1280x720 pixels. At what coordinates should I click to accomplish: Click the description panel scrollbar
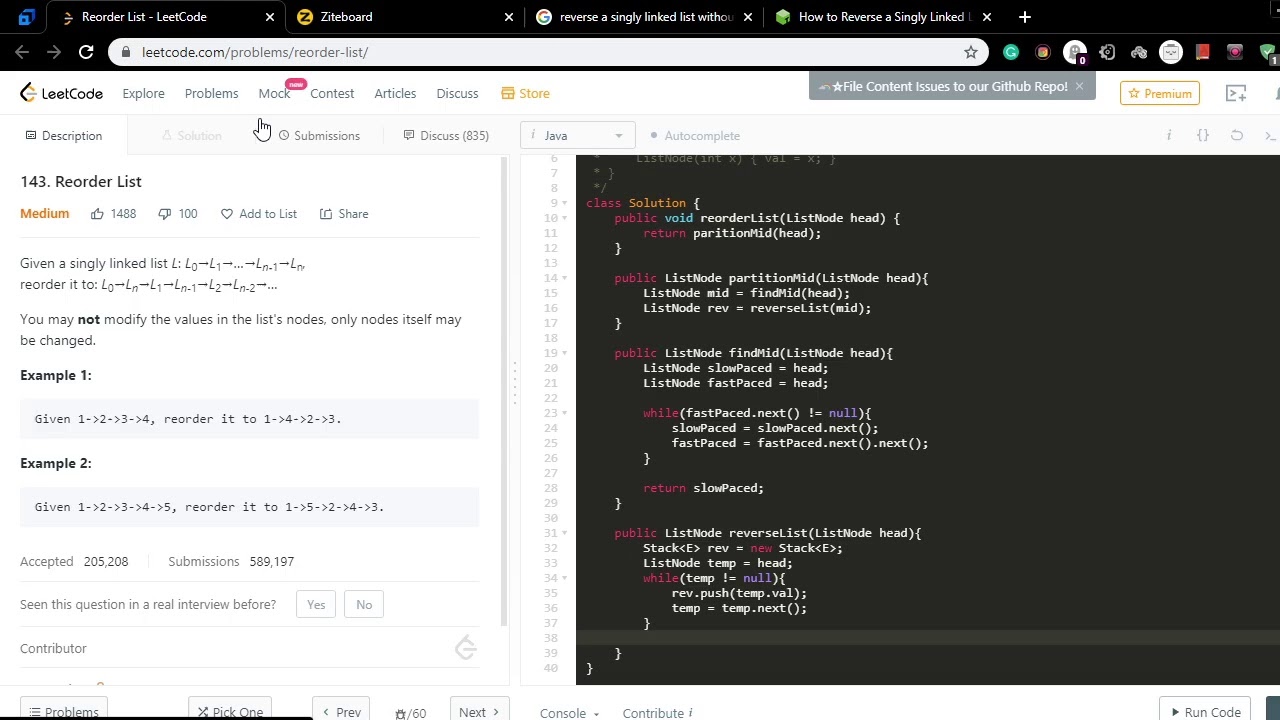pyautogui.click(x=503, y=390)
